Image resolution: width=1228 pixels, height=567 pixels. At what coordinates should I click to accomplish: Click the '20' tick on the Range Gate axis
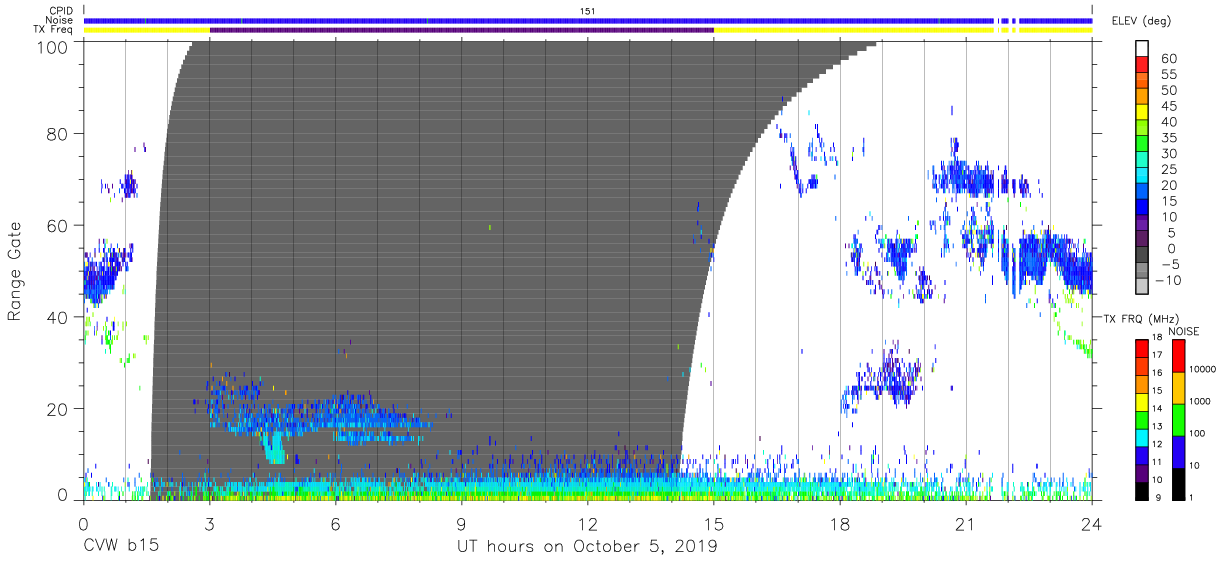(x=59, y=408)
